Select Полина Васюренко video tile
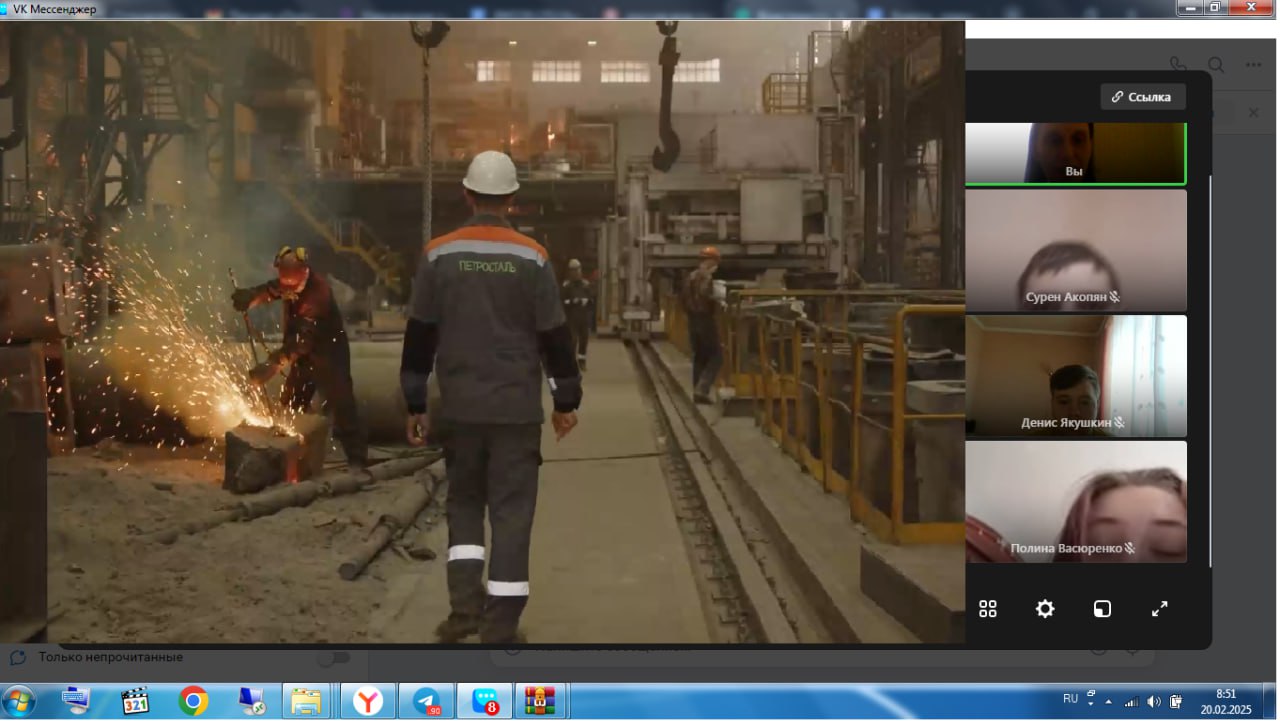The height and width of the screenshot is (725, 1280). coord(1075,502)
